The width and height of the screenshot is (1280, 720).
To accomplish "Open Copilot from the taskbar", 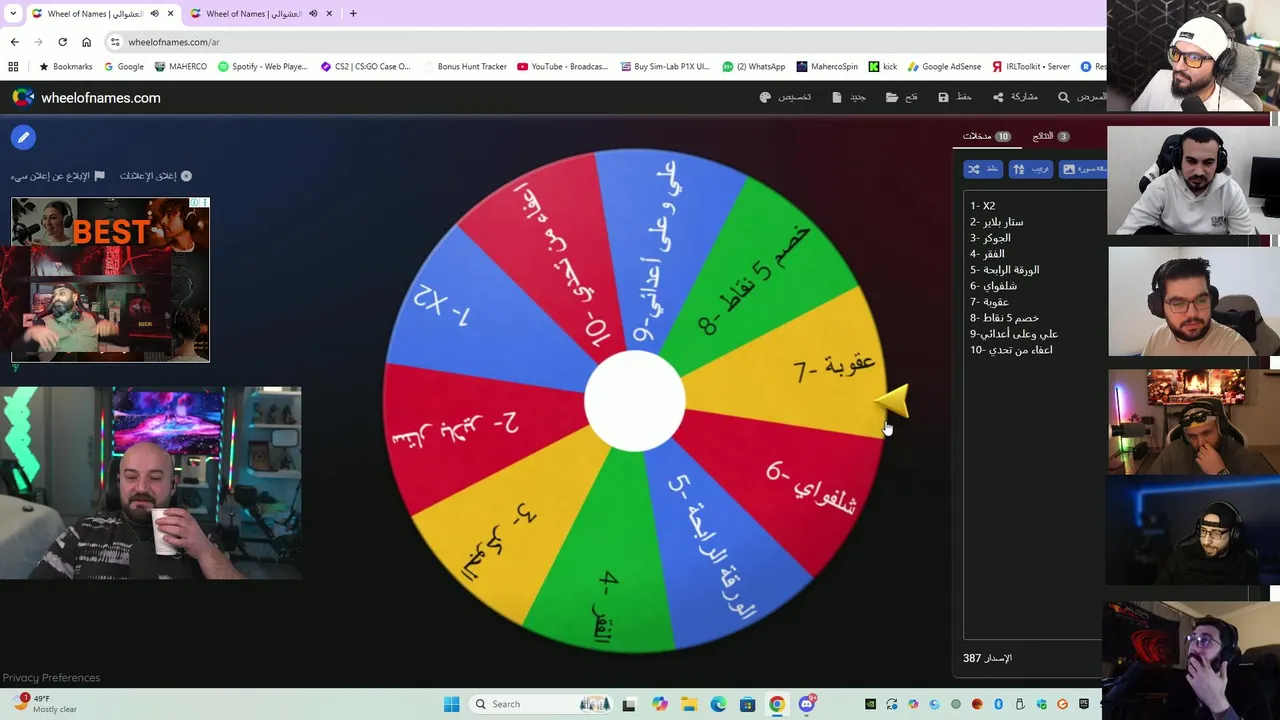I will pos(660,704).
